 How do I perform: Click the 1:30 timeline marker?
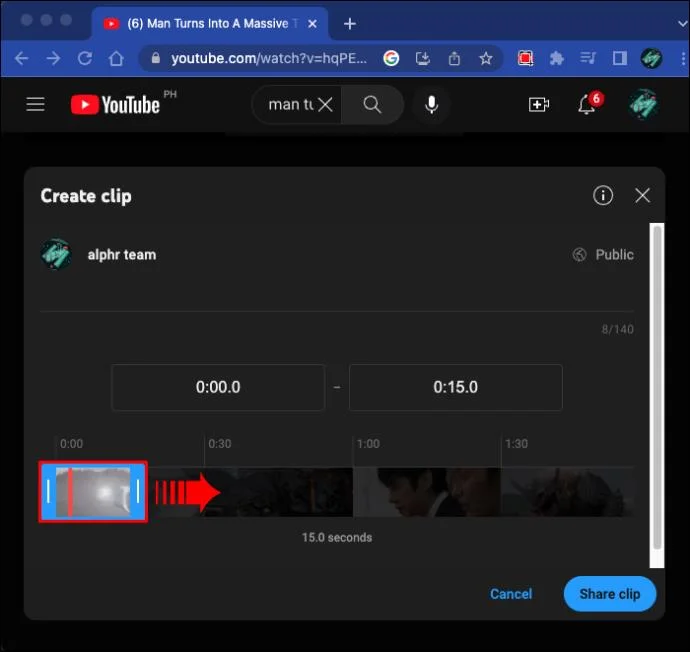tap(517, 443)
